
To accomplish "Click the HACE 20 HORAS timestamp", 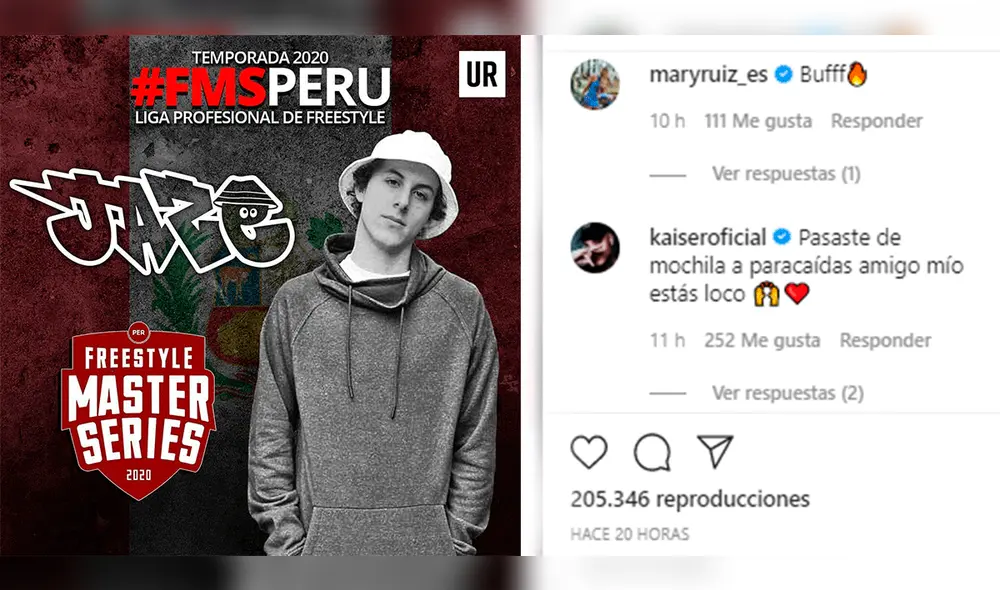I will coord(630,534).
